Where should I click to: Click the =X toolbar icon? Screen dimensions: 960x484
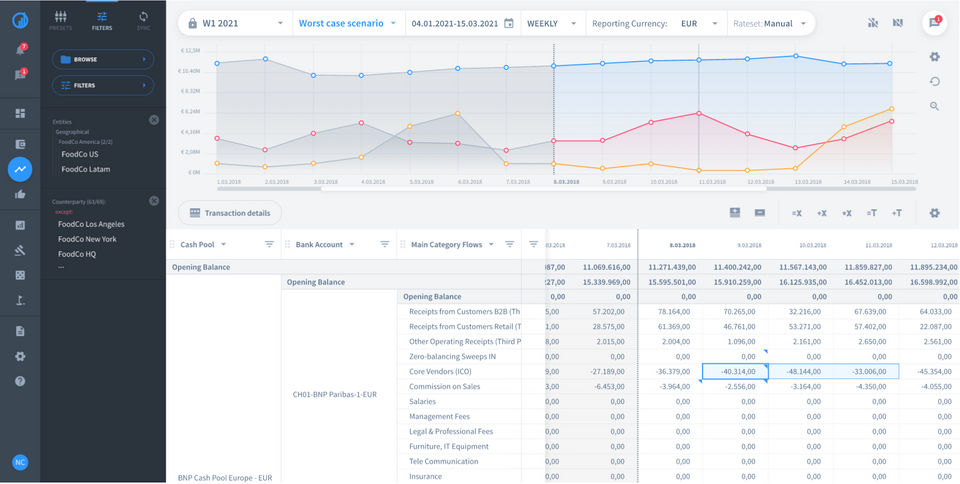point(797,213)
